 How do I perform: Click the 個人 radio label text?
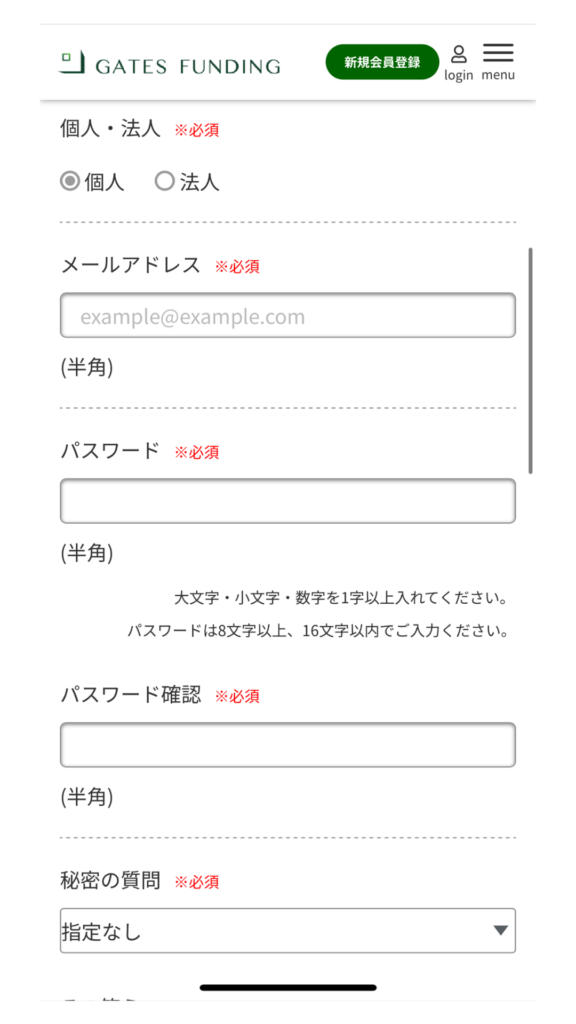[x=104, y=182]
